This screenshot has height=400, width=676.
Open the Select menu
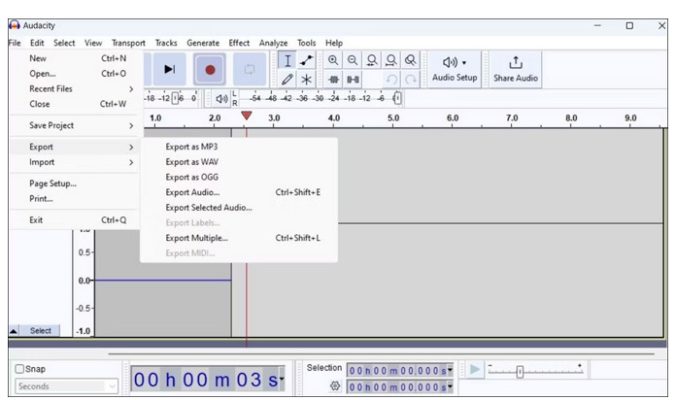click(x=64, y=43)
